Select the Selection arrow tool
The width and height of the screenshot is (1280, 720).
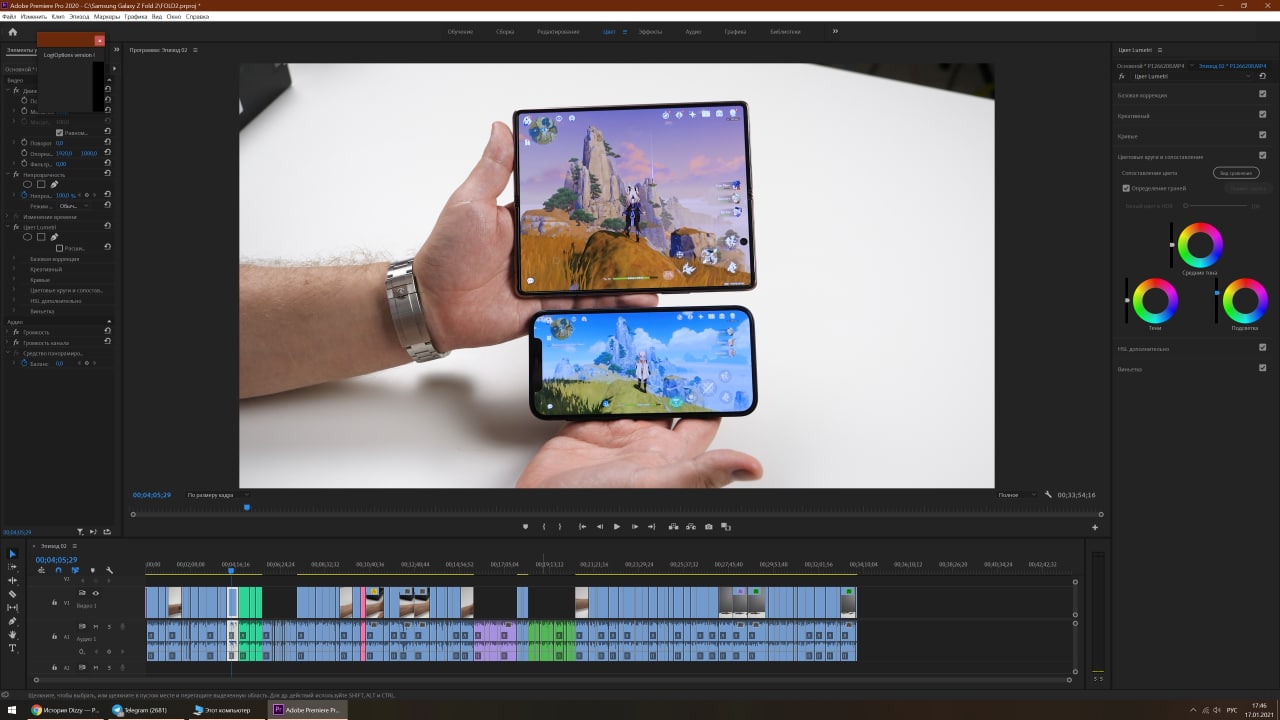[x=13, y=553]
